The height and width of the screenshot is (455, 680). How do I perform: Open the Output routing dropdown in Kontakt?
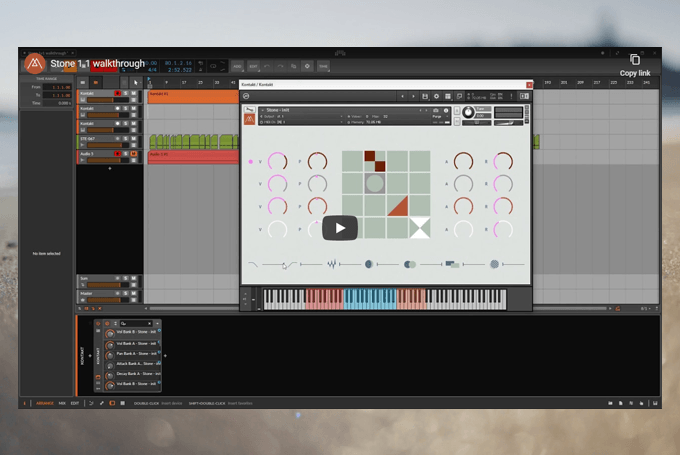click(303, 116)
